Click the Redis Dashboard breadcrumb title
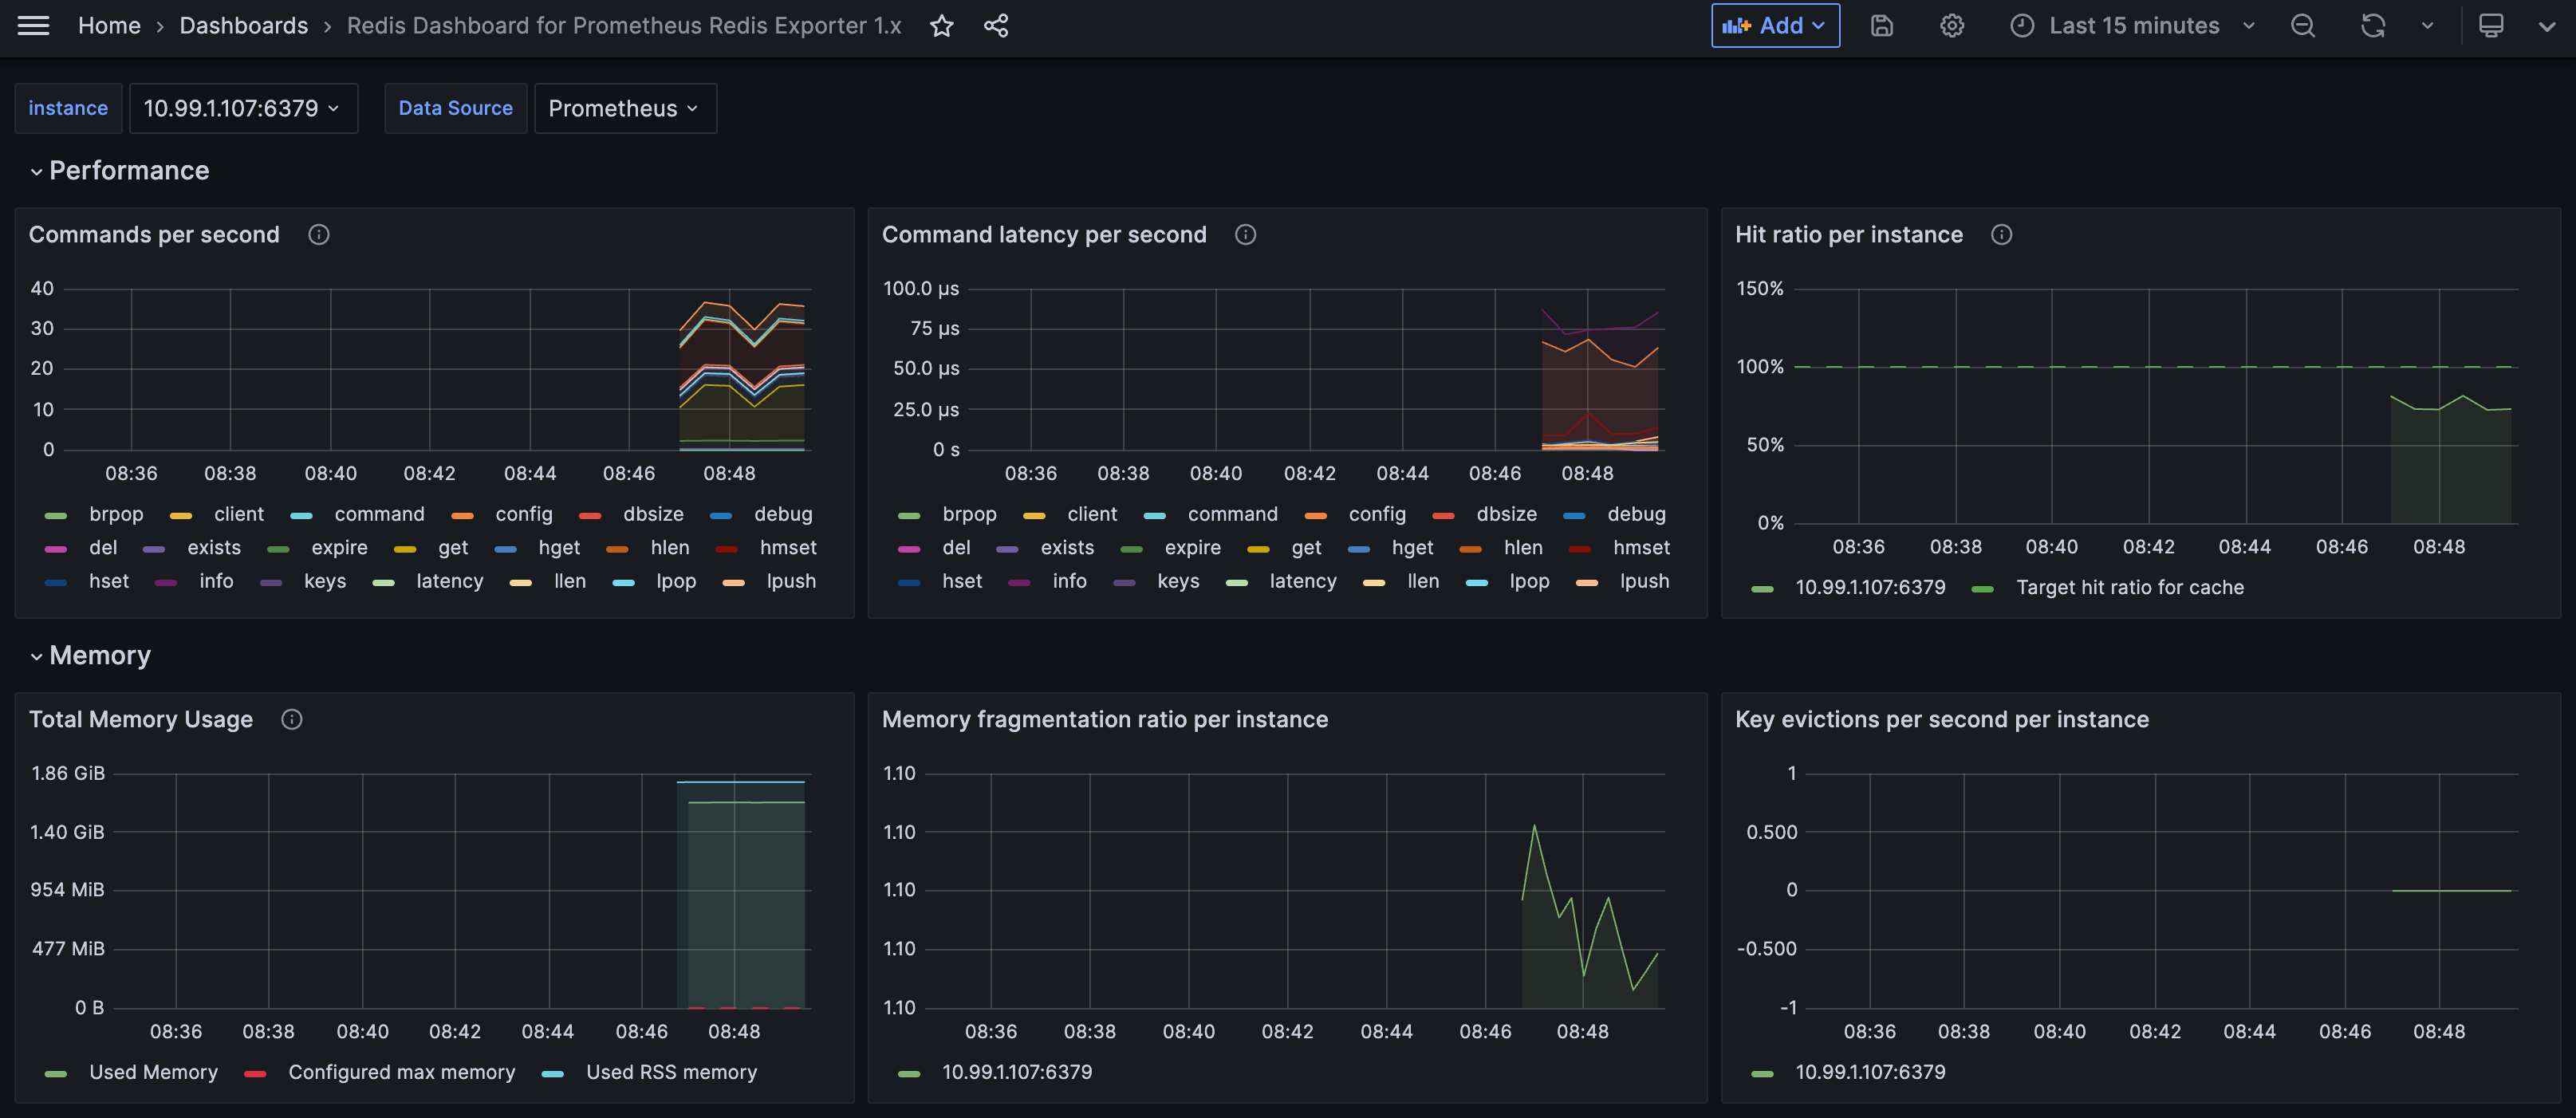Image resolution: width=2576 pixels, height=1118 pixels. 624,26
